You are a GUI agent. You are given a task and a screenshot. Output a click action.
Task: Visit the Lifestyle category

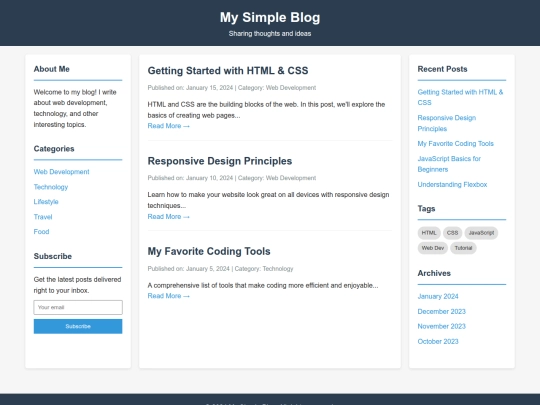point(46,202)
